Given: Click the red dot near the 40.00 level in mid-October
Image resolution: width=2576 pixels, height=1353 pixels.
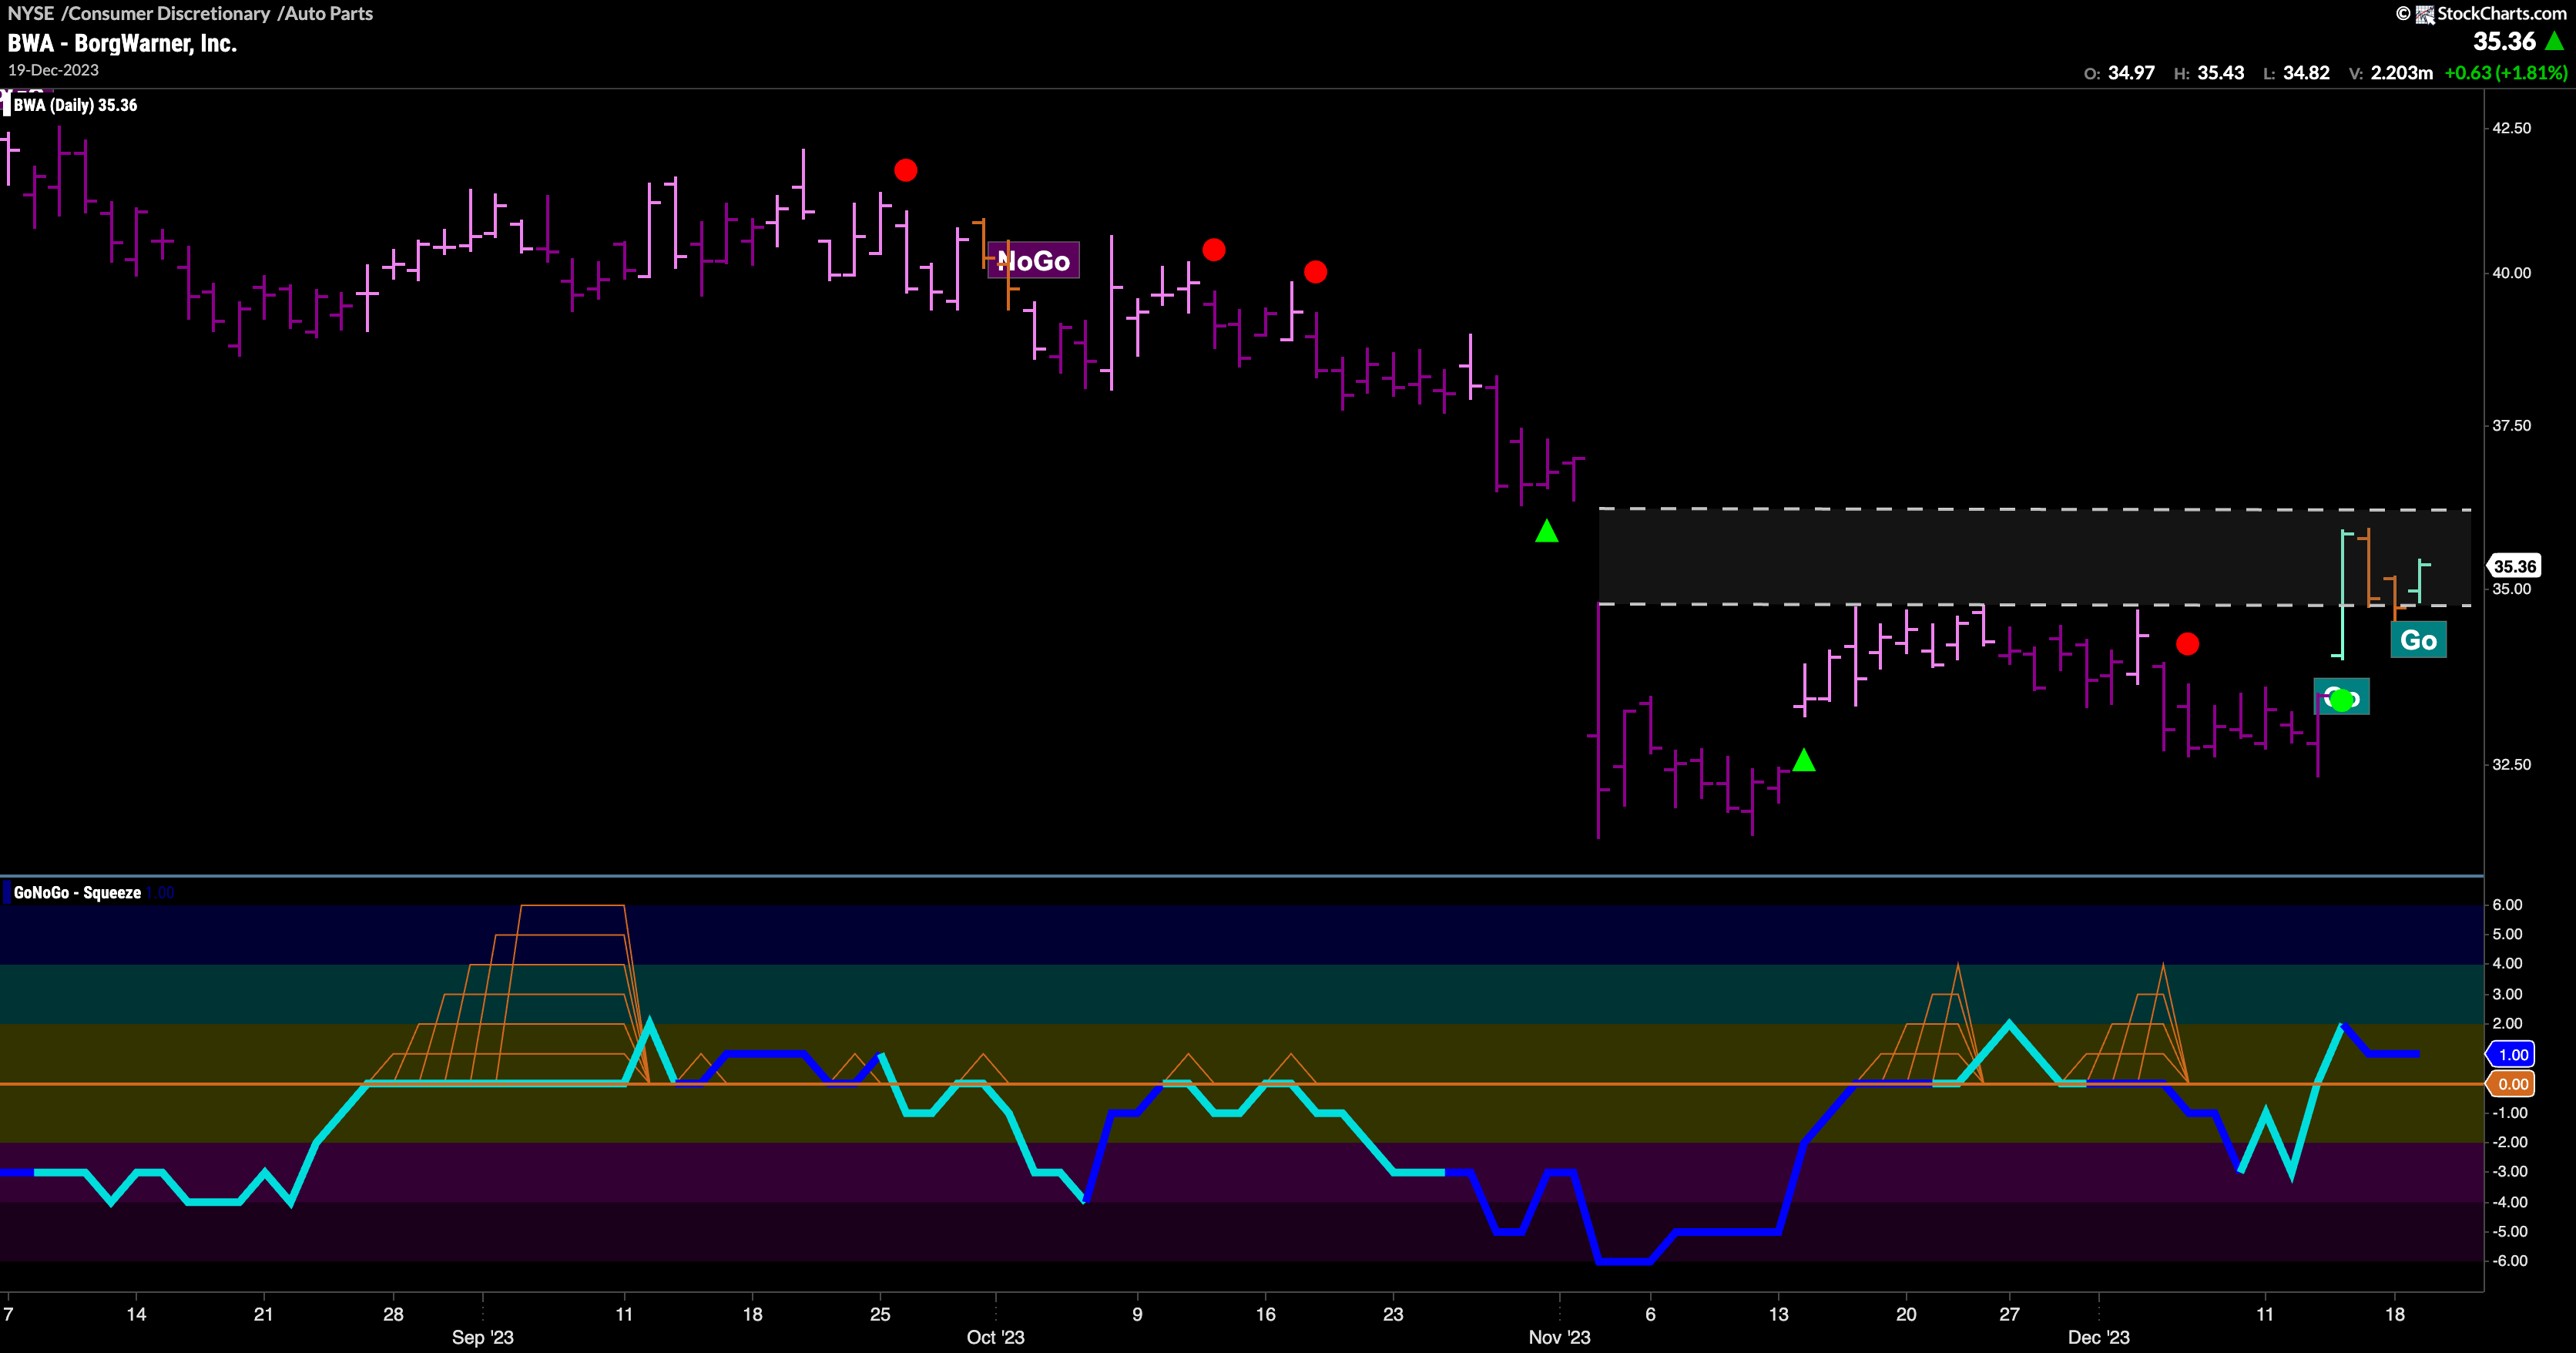Looking at the screenshot, I should coord(1316,272).
